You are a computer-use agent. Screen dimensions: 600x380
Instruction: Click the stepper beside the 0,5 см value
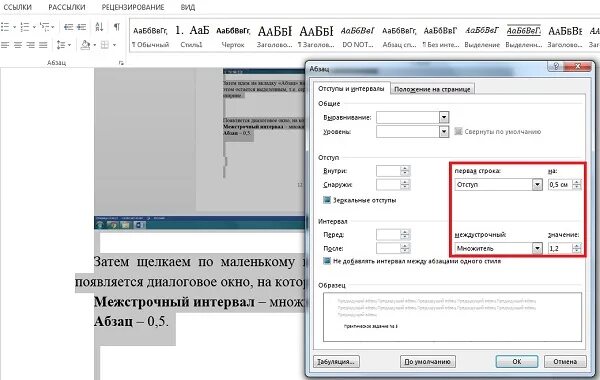577,185
